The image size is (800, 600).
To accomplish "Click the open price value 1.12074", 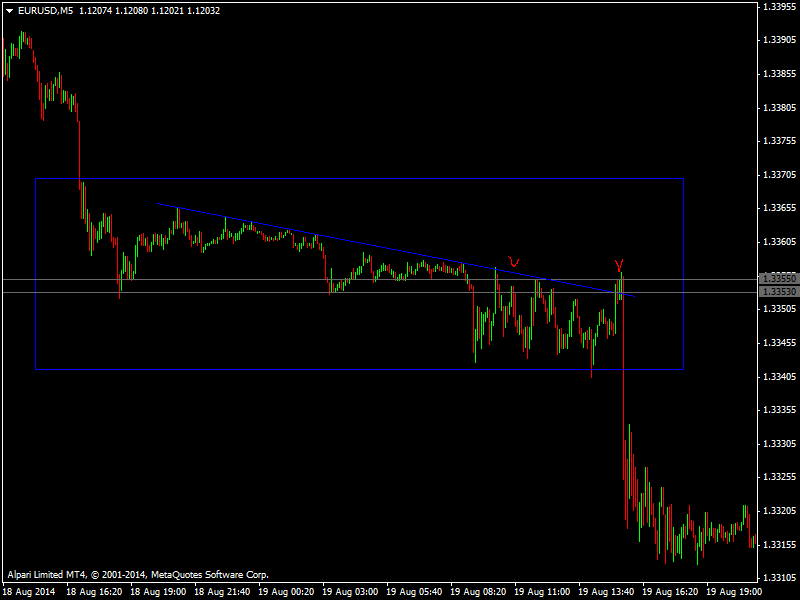I will tap(95, 11).
